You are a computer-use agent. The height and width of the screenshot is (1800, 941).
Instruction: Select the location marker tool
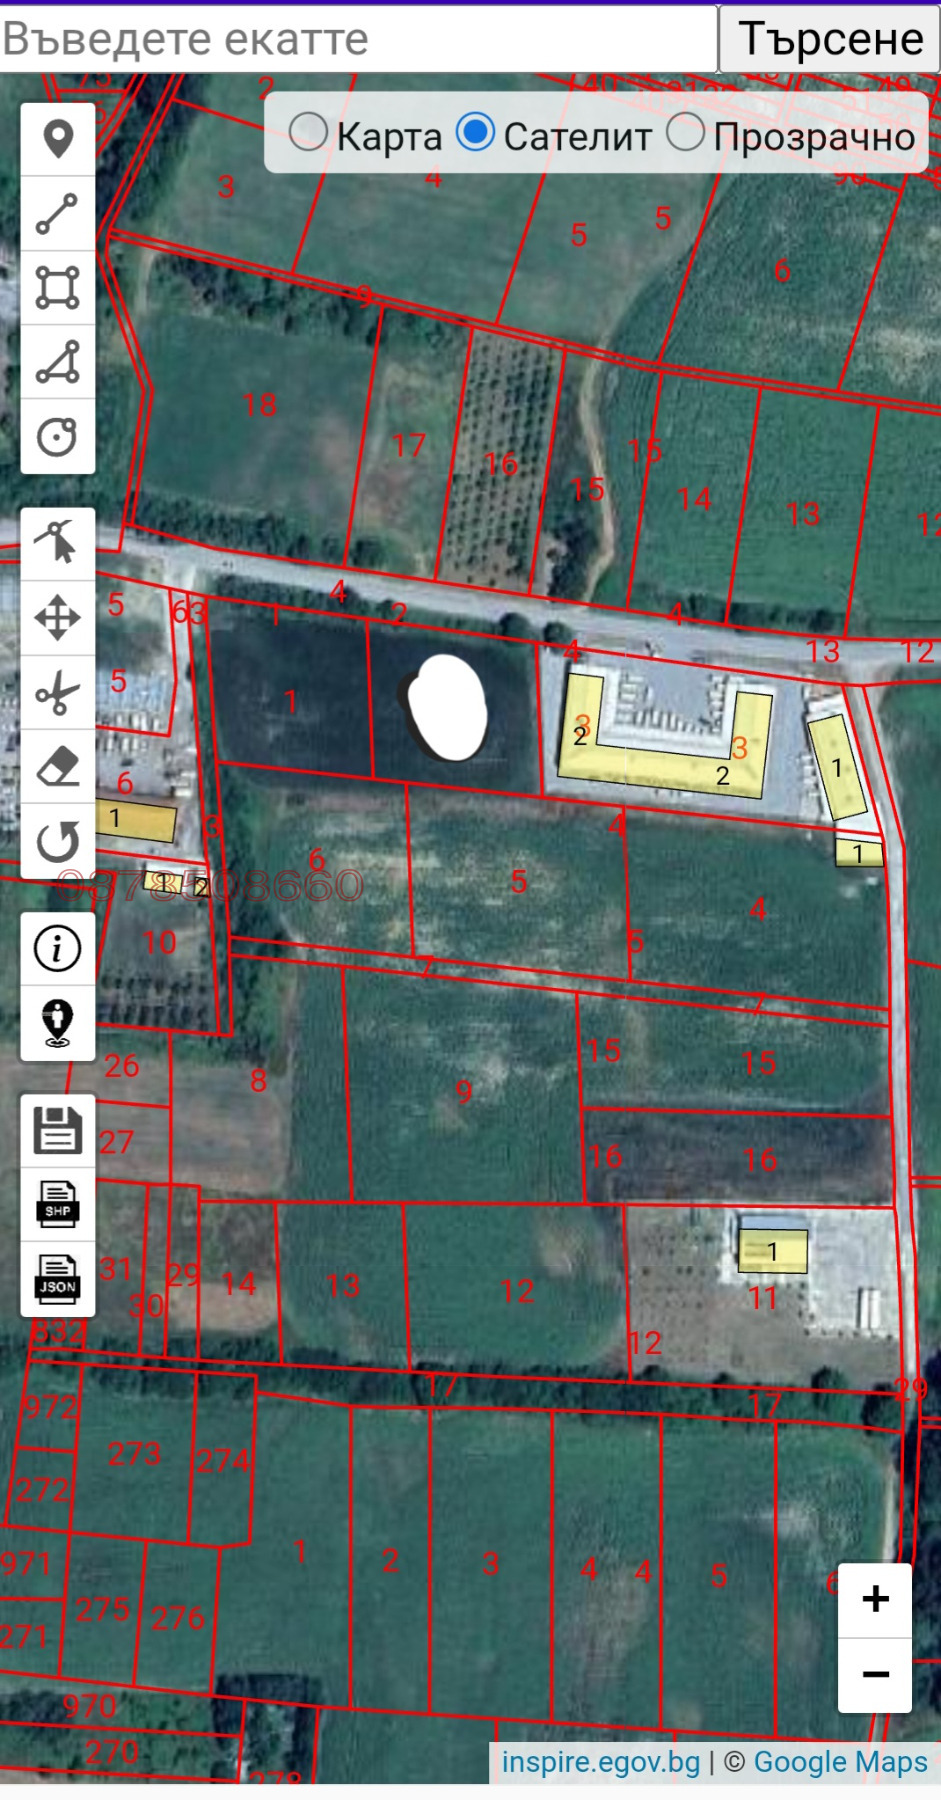click(58, 139)
